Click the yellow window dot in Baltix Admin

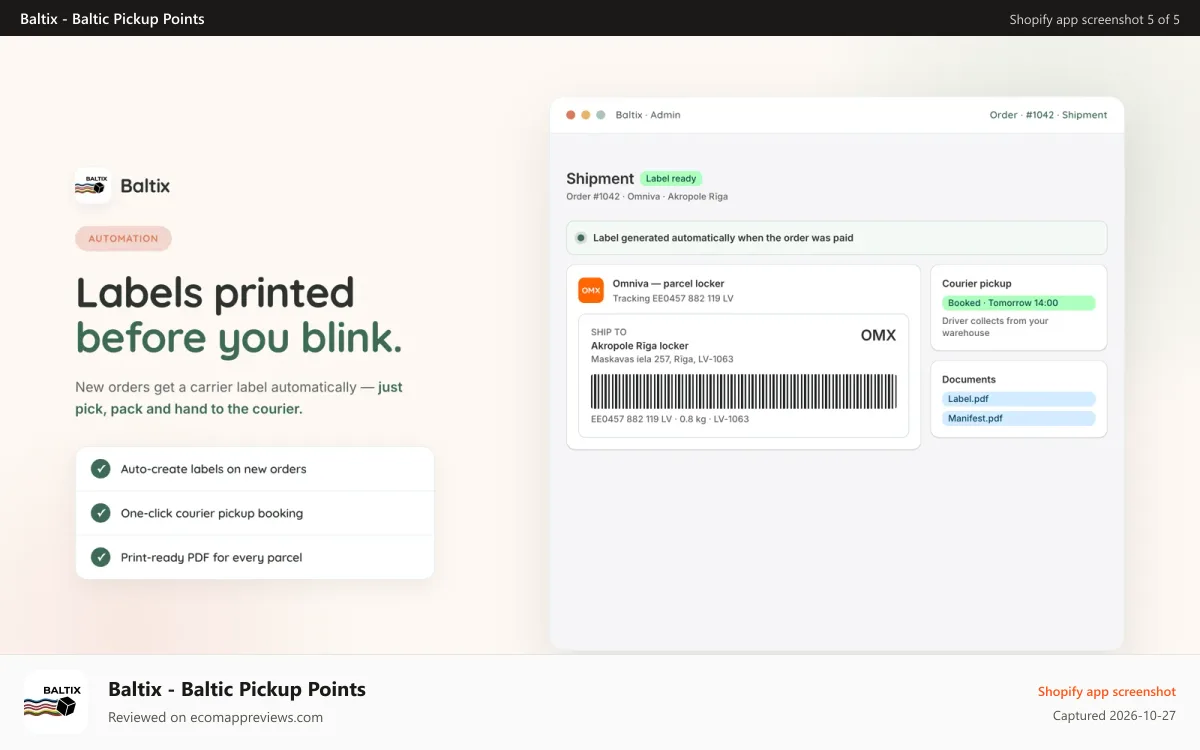(x=586, y=115)
